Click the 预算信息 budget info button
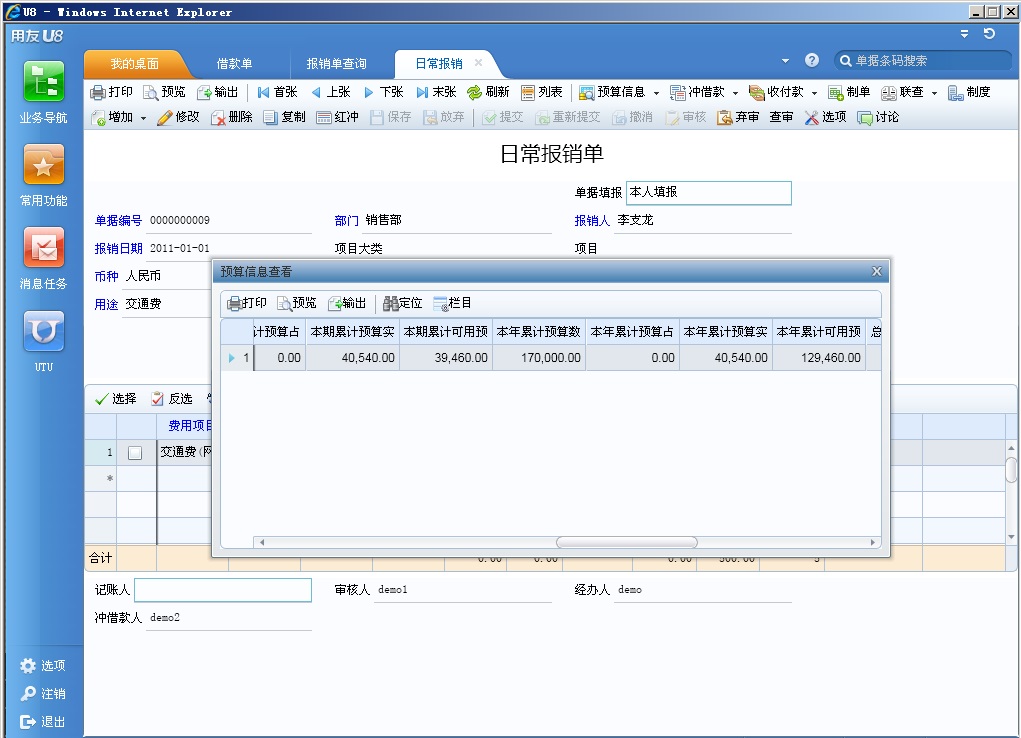 click(x=612, y=92)
